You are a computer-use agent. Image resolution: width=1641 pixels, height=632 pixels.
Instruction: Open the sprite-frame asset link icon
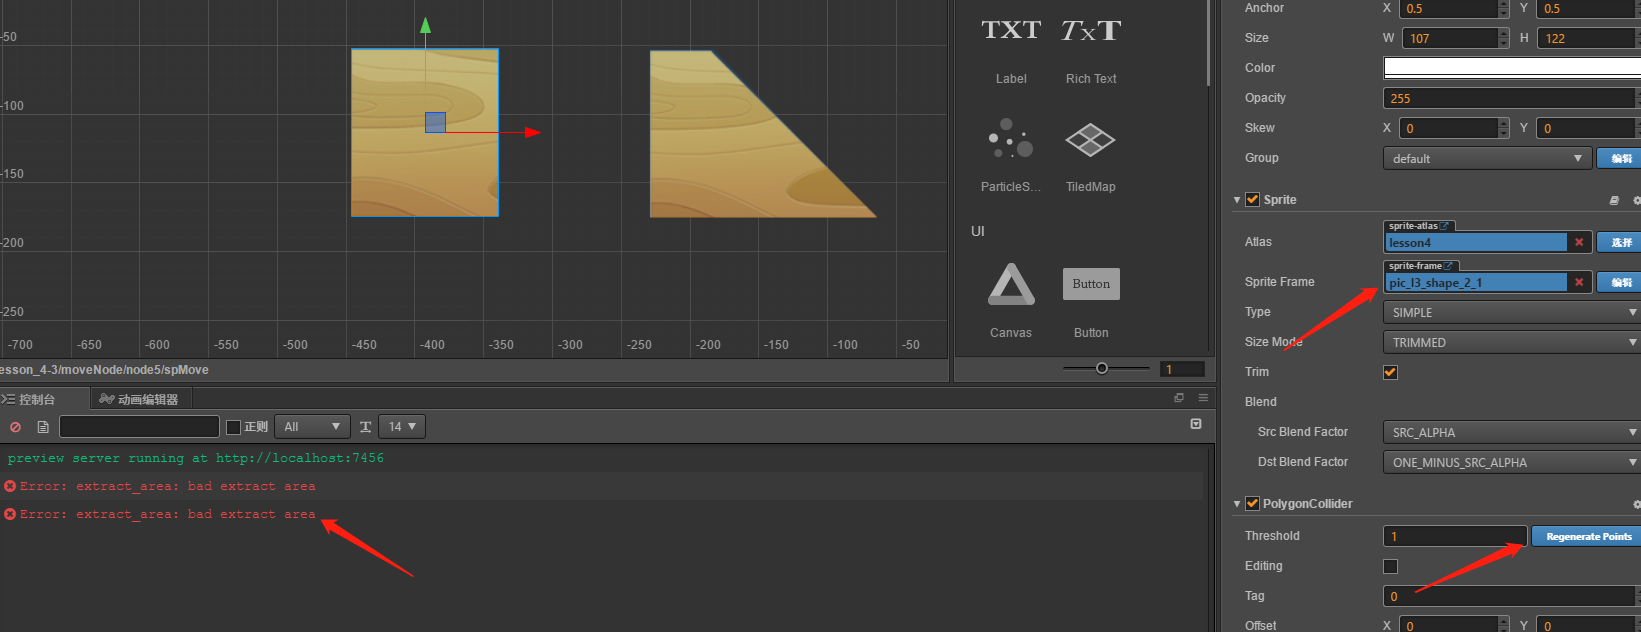(1448, 266)
